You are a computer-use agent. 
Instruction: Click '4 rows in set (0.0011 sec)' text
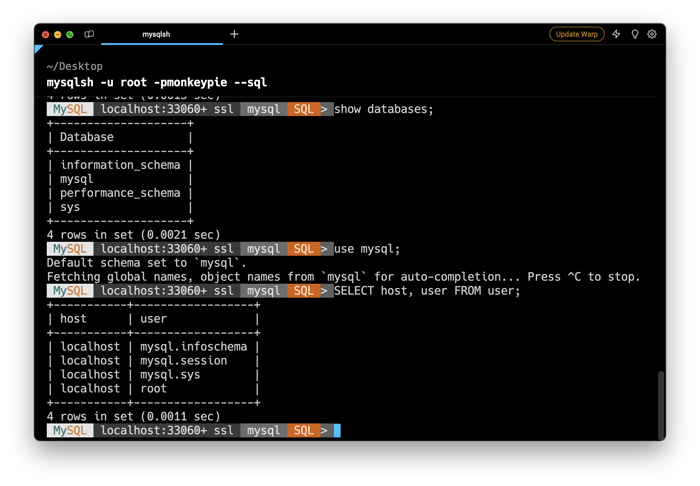133,416
